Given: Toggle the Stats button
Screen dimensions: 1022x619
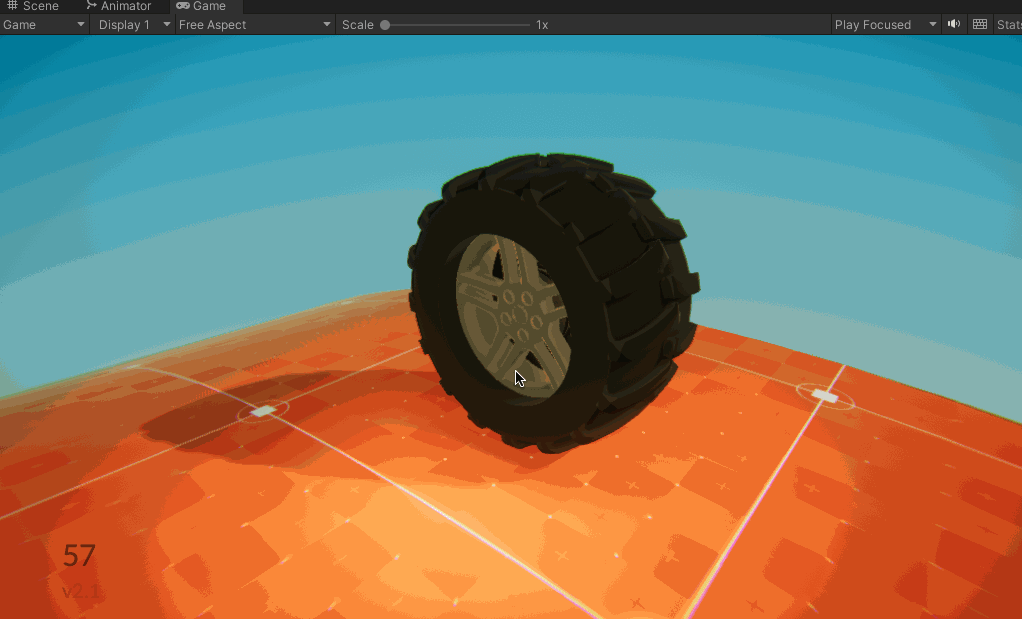Looking at the screenshot, I should pyautogui.click(x=1008, y=24).
